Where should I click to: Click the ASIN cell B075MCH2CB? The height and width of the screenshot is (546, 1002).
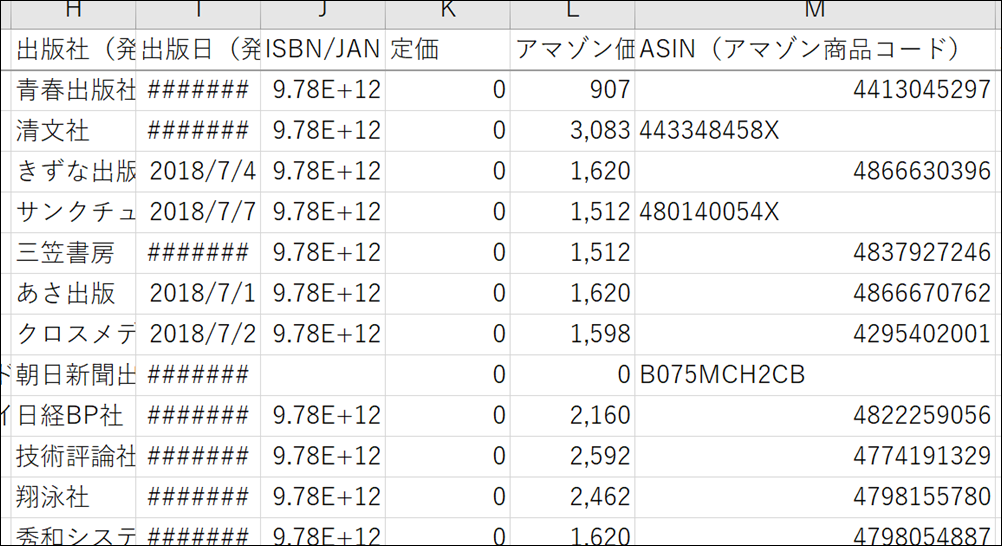point(815,375)
